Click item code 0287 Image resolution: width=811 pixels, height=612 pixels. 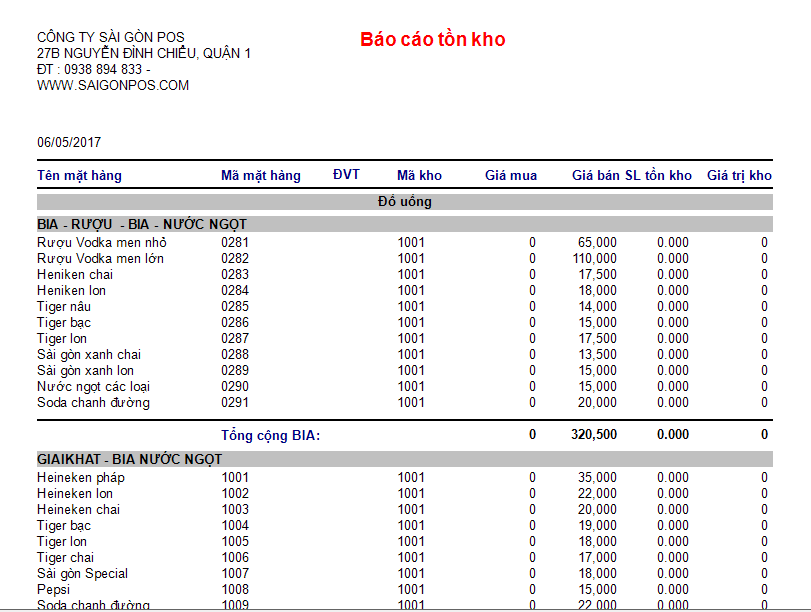pyautogui.click(x=235, y=339)
